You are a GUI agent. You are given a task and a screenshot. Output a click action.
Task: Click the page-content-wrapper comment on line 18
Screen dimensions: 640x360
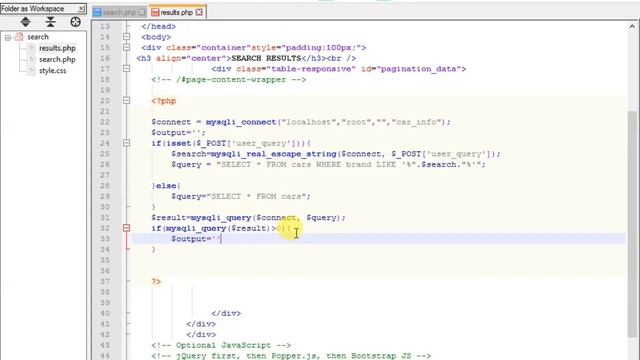click(x=229, y=80)
